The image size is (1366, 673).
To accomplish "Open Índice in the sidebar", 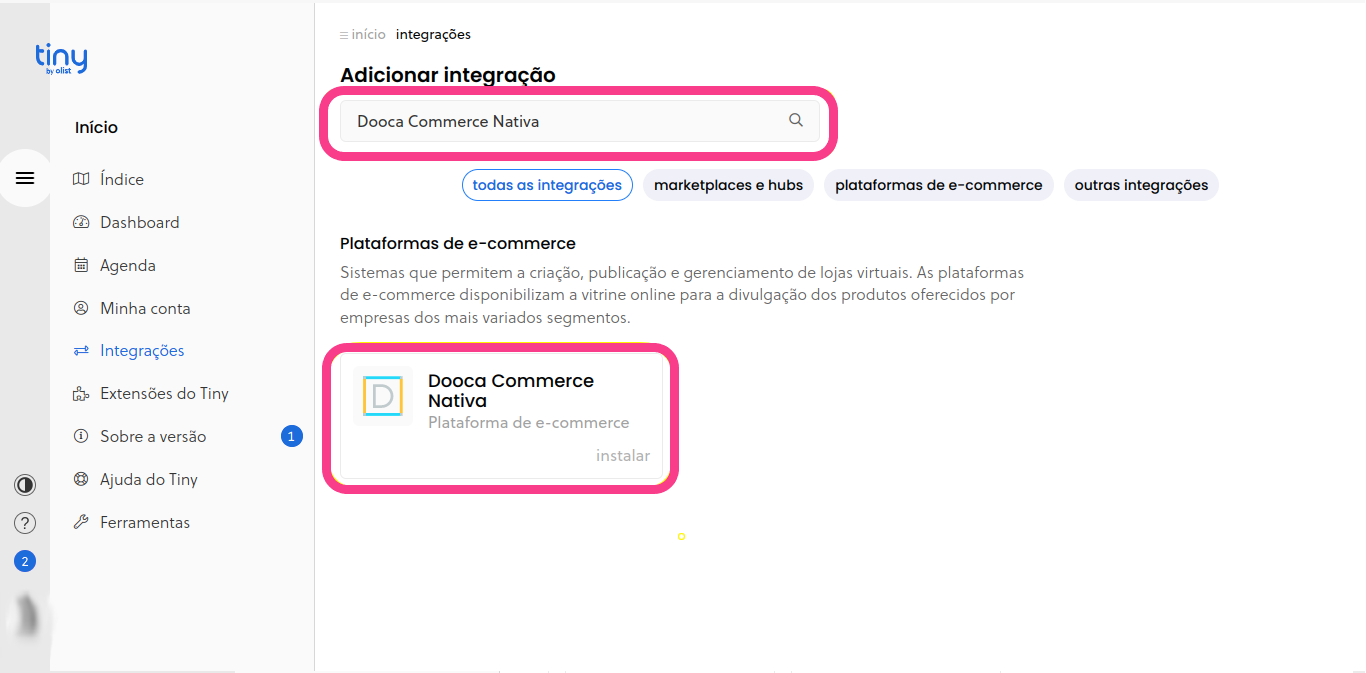I will [x=122, y=179].
